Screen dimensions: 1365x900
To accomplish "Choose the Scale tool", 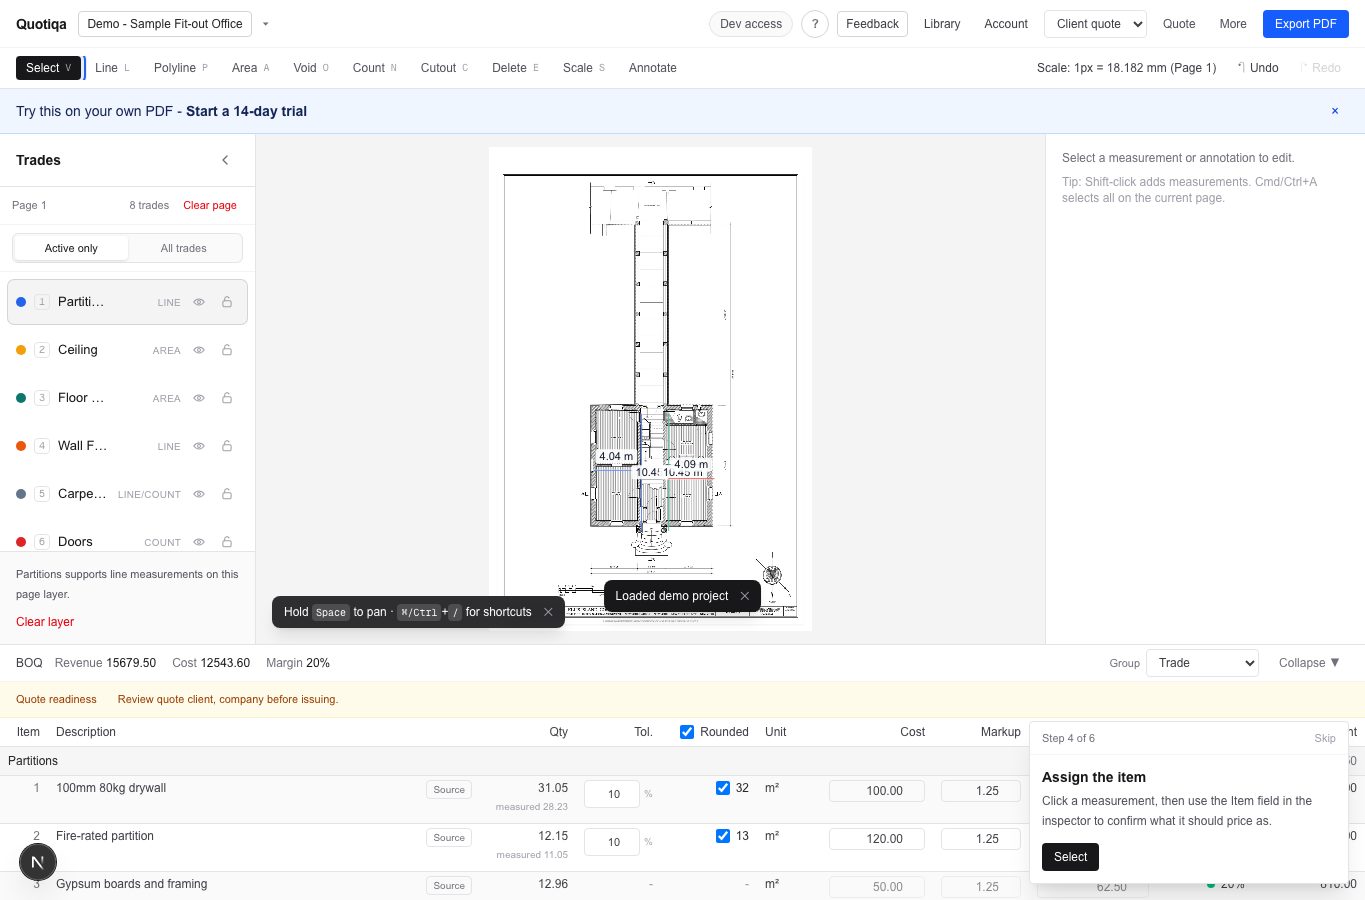I will tap(584, 68).
